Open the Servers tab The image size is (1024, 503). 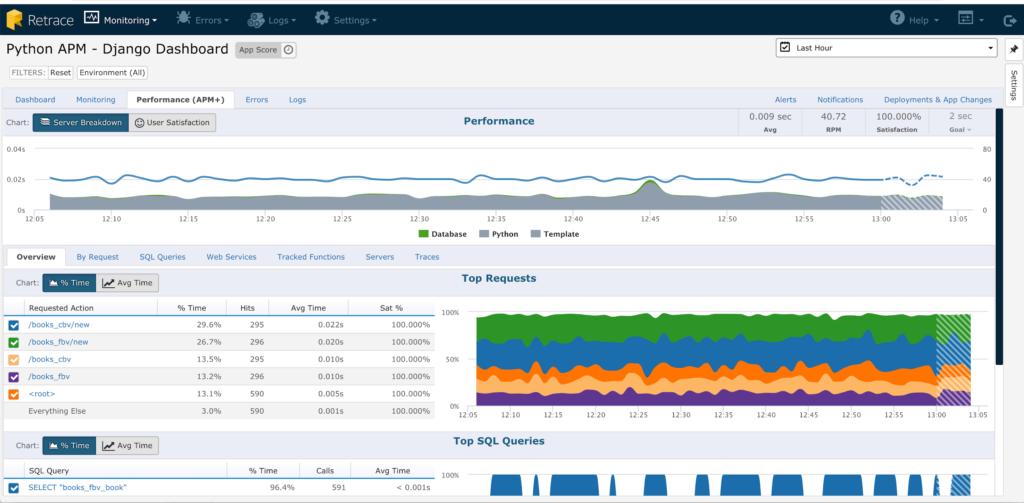click(379, 257)
